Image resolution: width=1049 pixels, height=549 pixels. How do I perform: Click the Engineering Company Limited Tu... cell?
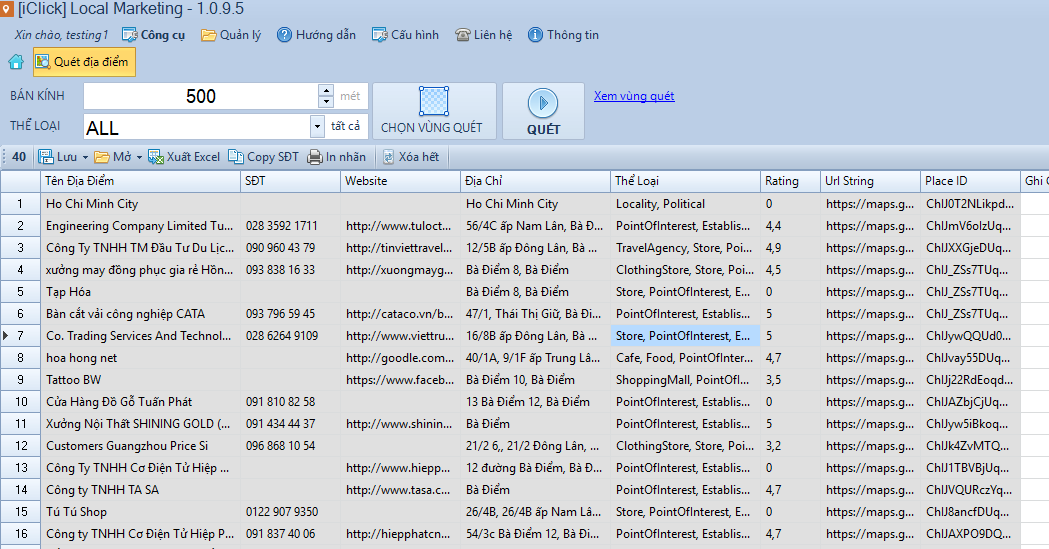tap(140, 226)
